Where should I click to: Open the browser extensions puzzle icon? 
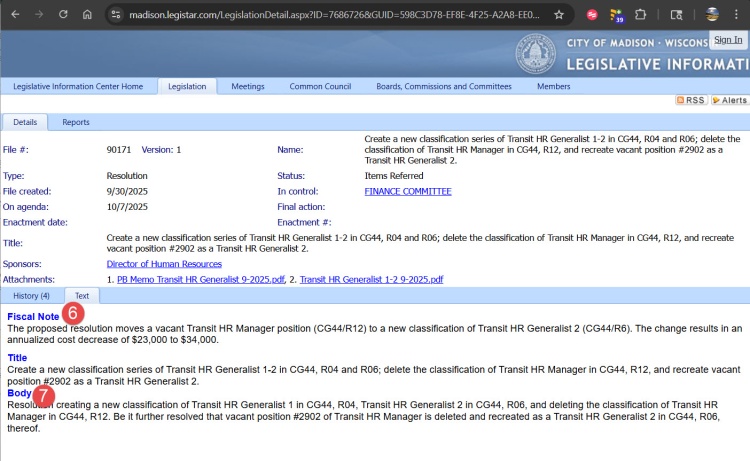(640, 15)
